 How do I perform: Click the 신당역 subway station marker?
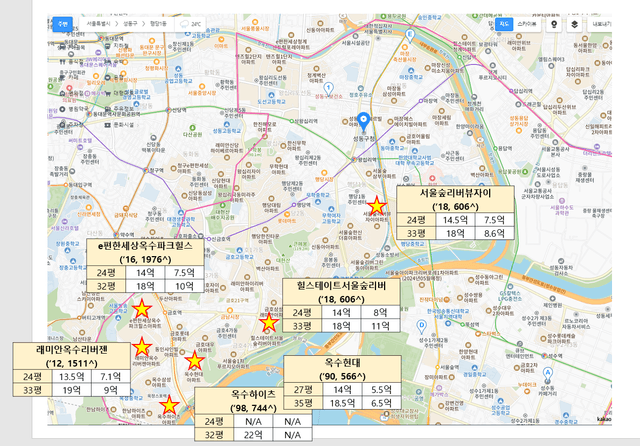tap(168, 110)
